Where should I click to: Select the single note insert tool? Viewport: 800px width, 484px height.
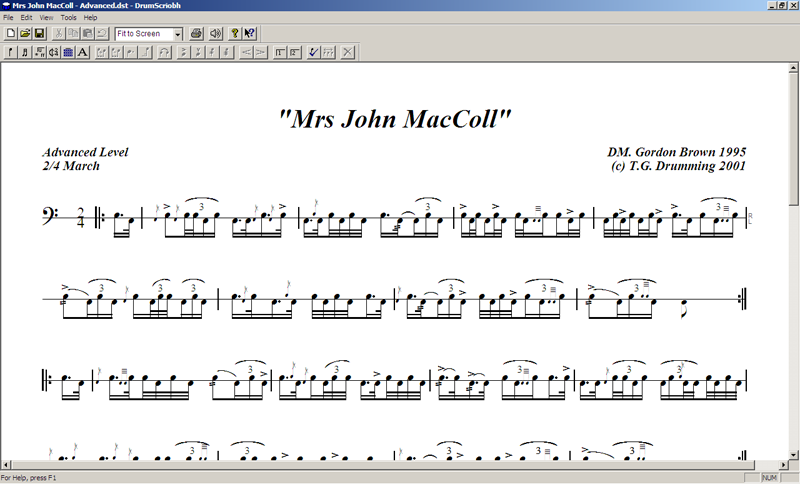click(x=10, y=52)
